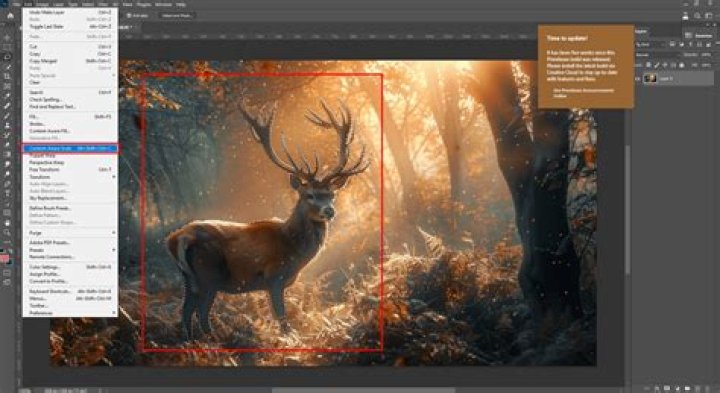Viewport: 720px width, 393px height.
Task: Toggle lock all icon in Layers panel
Action: (x=681, y=65)
